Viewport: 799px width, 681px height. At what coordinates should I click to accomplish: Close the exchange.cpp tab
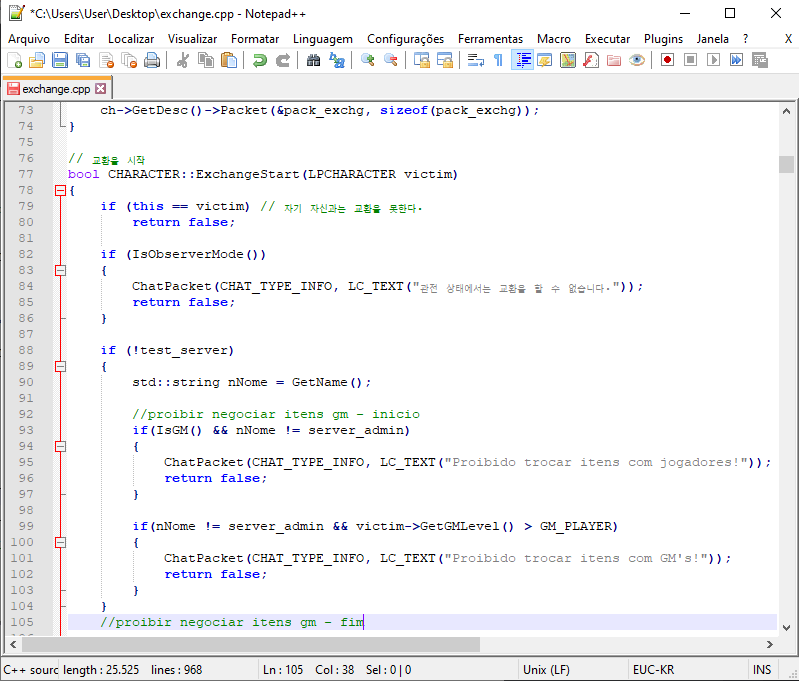(101, 89)
